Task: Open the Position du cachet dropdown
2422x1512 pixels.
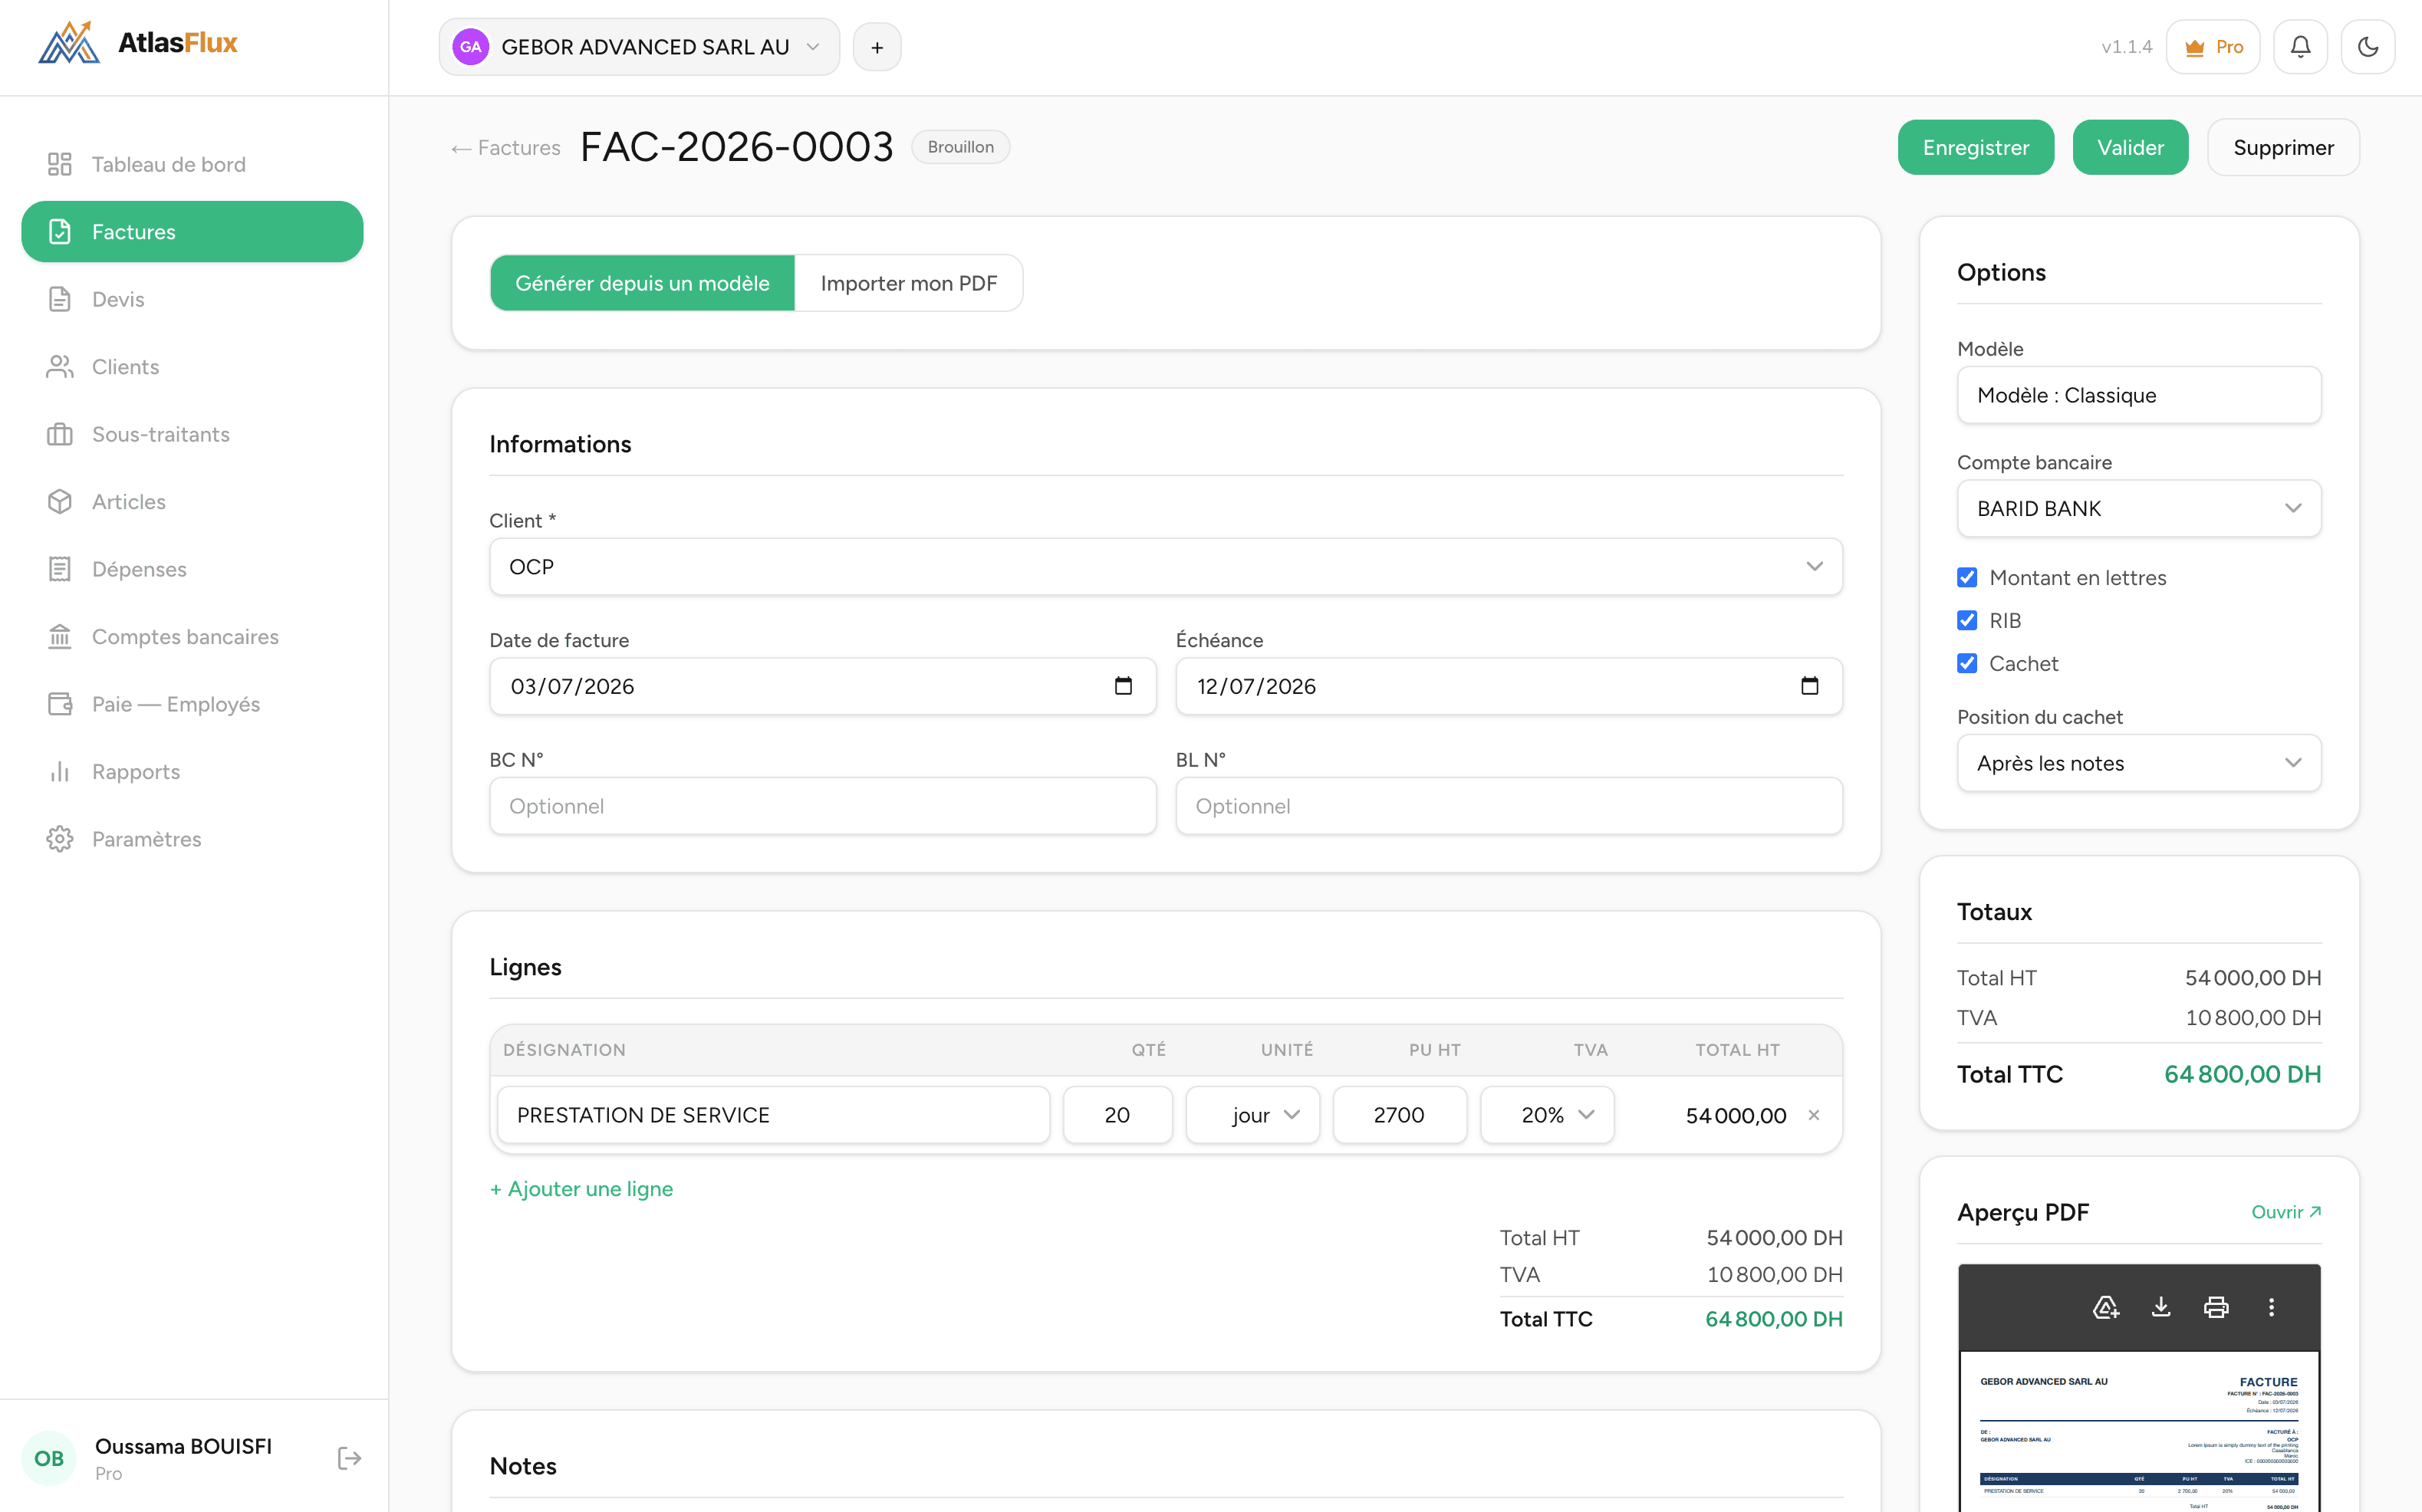Action: 2139,763
